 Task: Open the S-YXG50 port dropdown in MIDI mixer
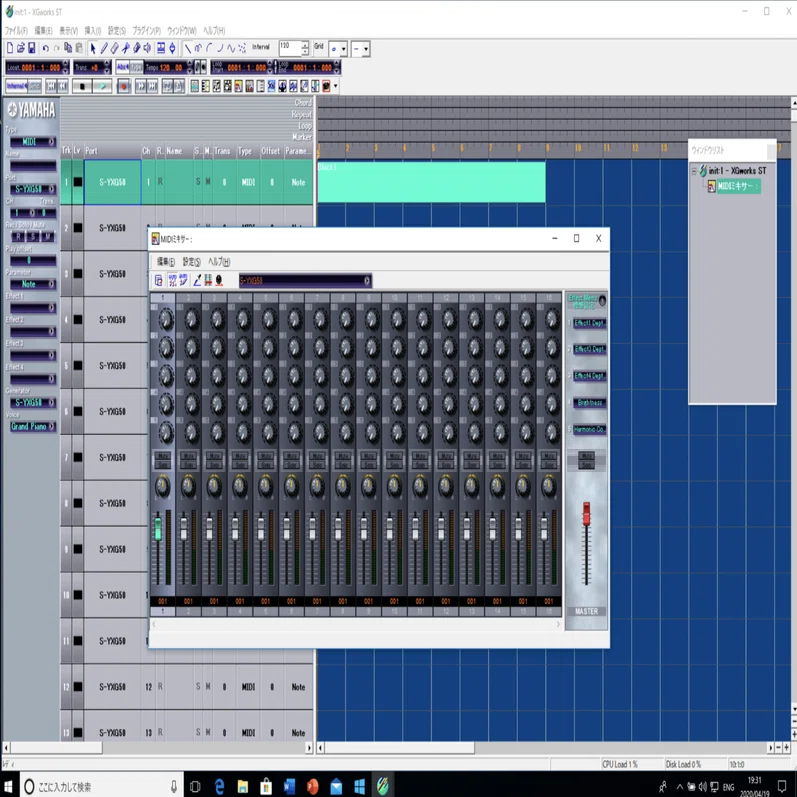pyautogui.click(x=305, y=281)
